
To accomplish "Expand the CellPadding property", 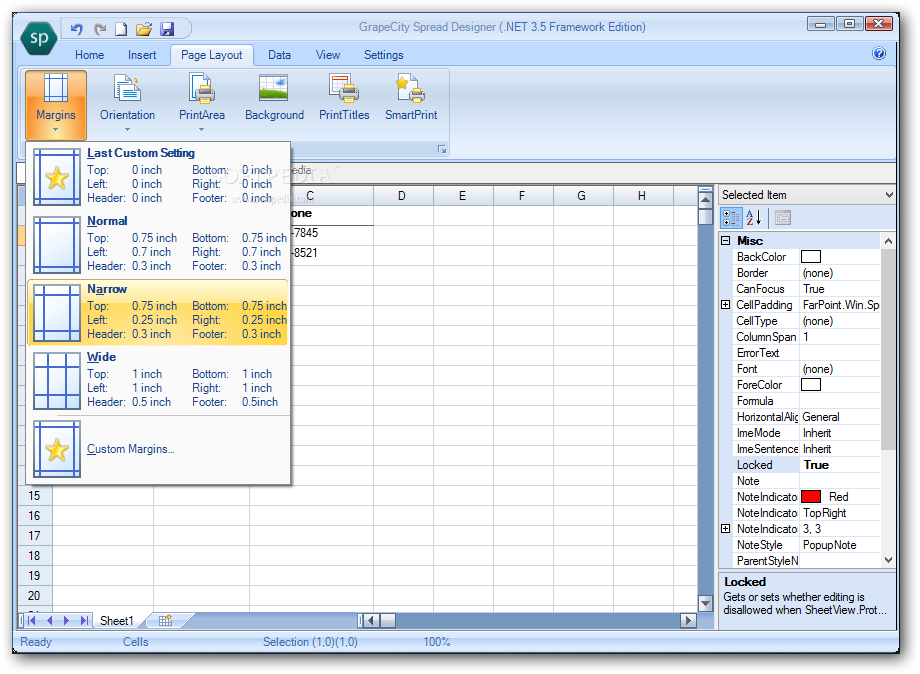I will tap(726, 304).
